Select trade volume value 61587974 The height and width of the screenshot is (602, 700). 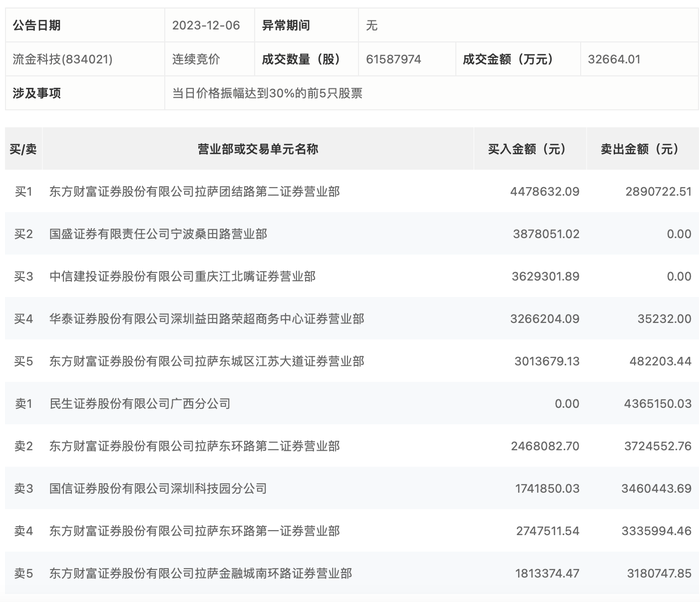pyautogui.click(x=393, y=59)
